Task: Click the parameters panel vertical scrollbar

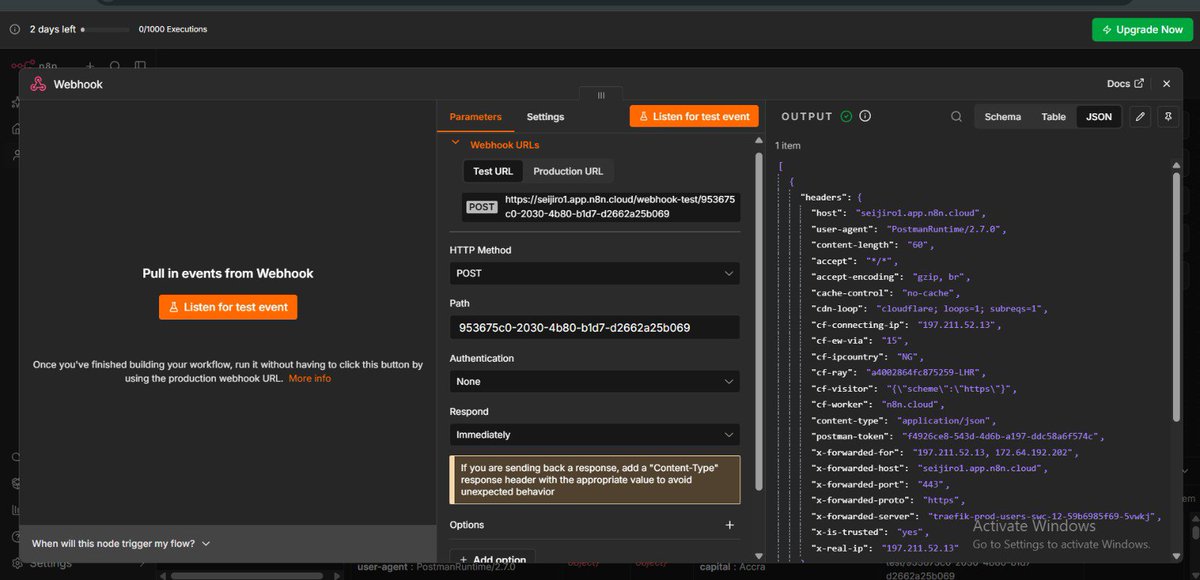Action: point(759,320)
